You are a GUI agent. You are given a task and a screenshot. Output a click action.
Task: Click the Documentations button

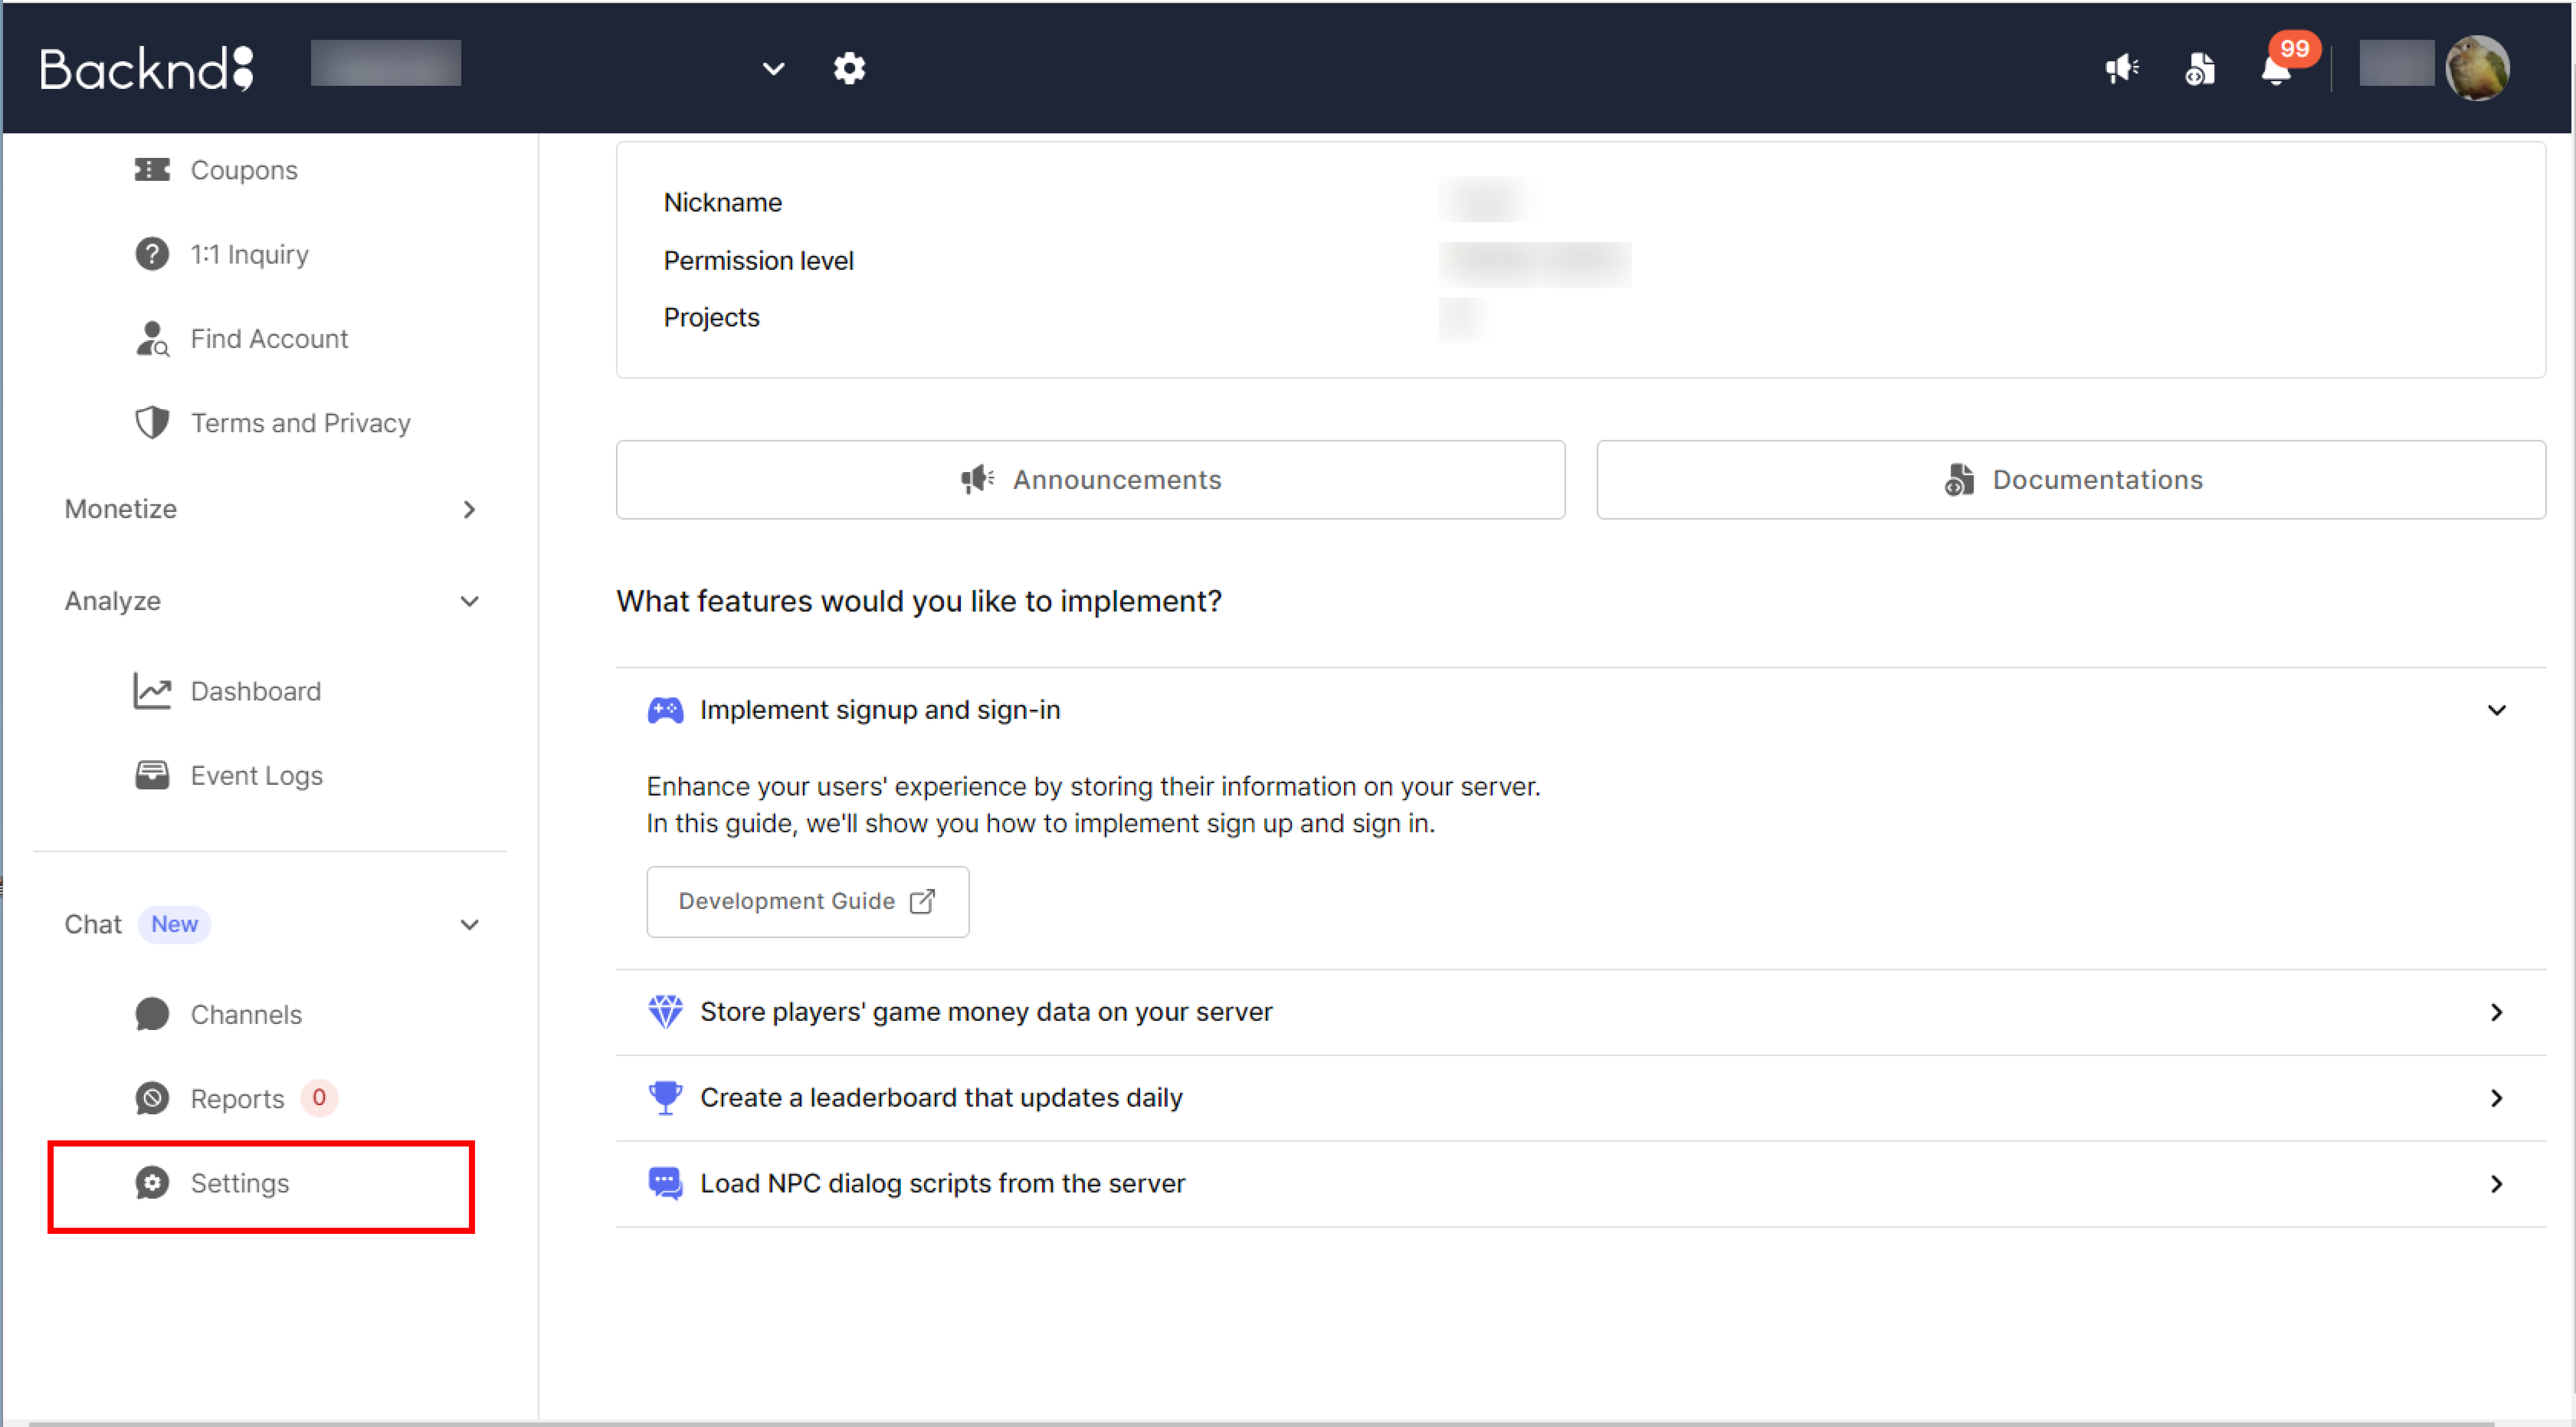2071,480
